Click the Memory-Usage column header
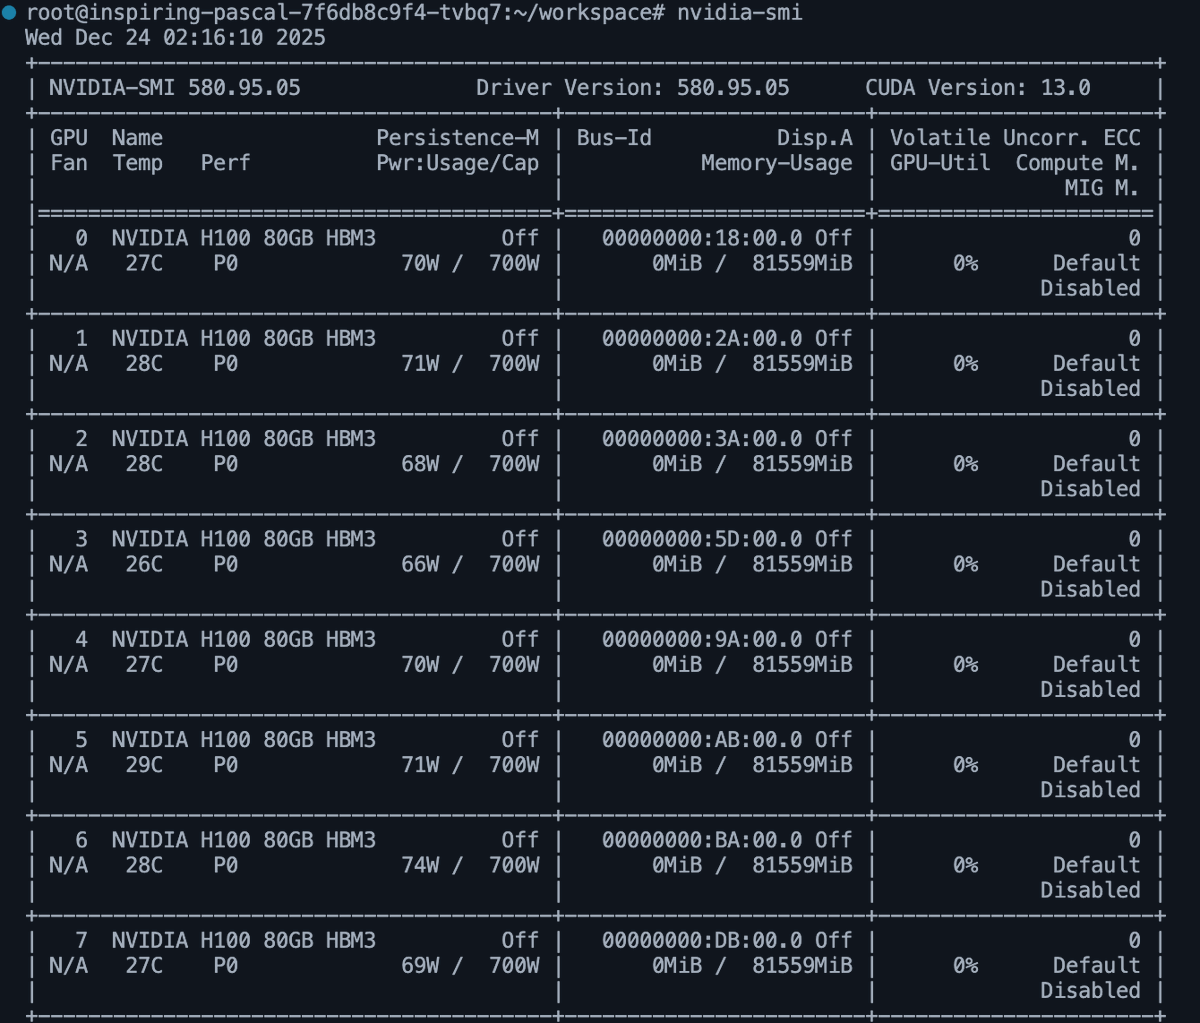Image resolution: width=1200 pixels, height=1023 pixels. pyautogui.click(x=777, y=163)
